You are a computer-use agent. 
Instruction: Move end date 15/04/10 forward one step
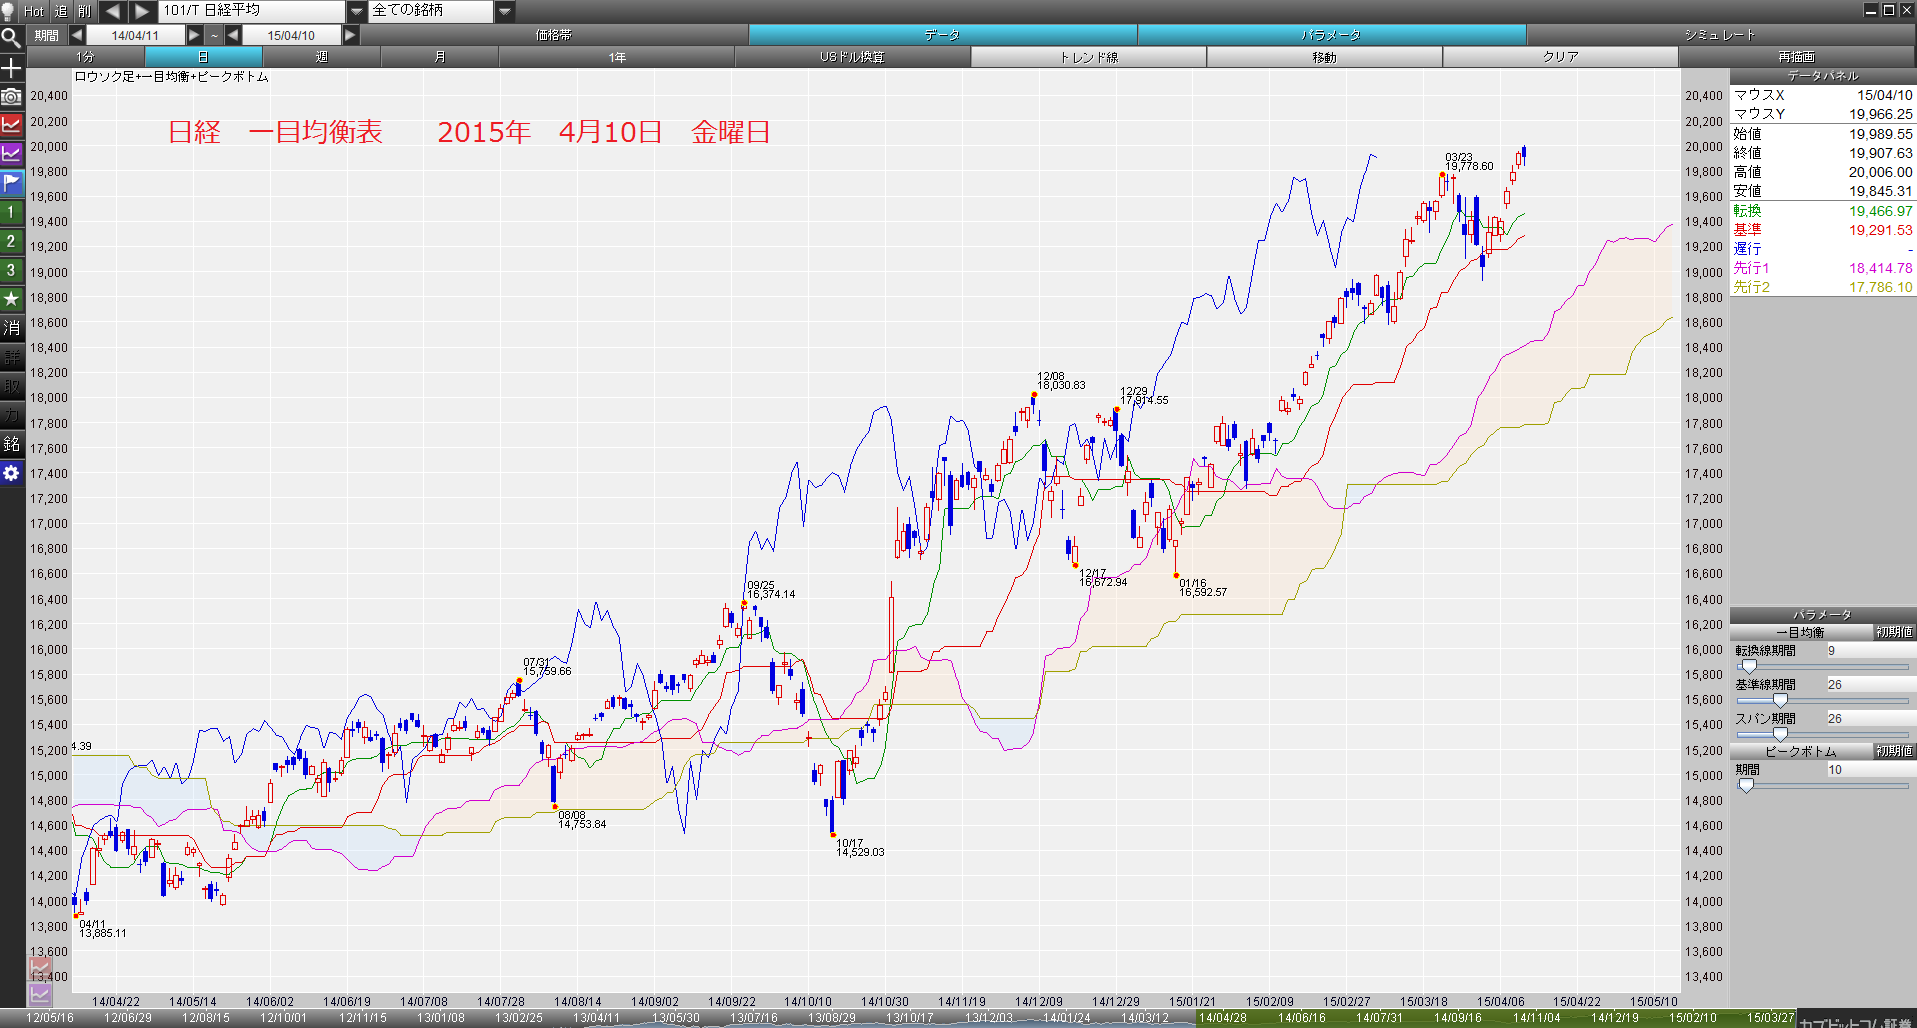[350, 35]
